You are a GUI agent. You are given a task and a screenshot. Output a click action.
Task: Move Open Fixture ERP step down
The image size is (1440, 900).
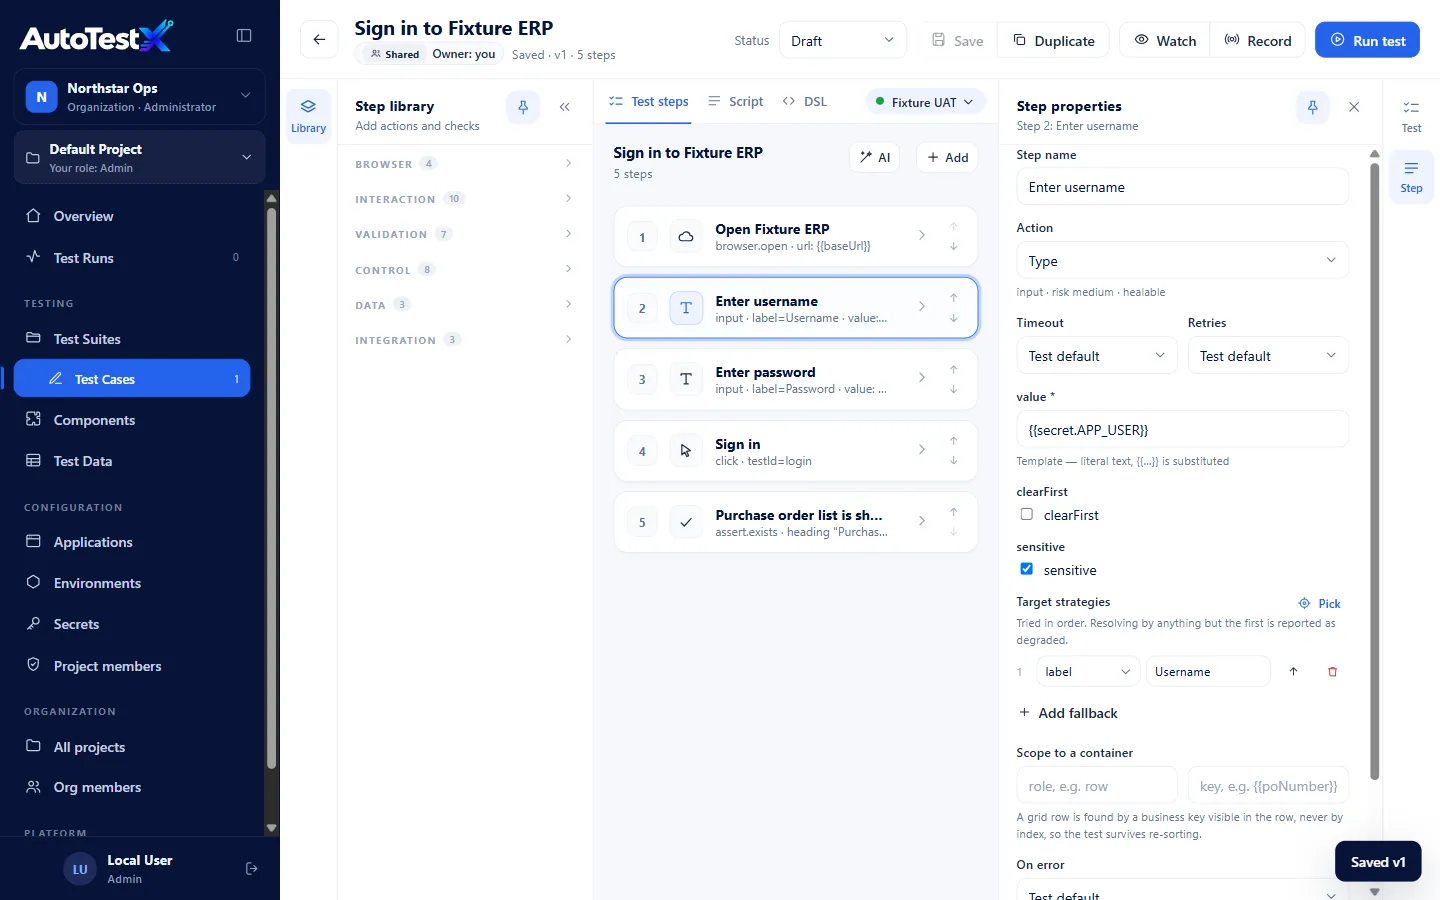click(x=954, y=247)
